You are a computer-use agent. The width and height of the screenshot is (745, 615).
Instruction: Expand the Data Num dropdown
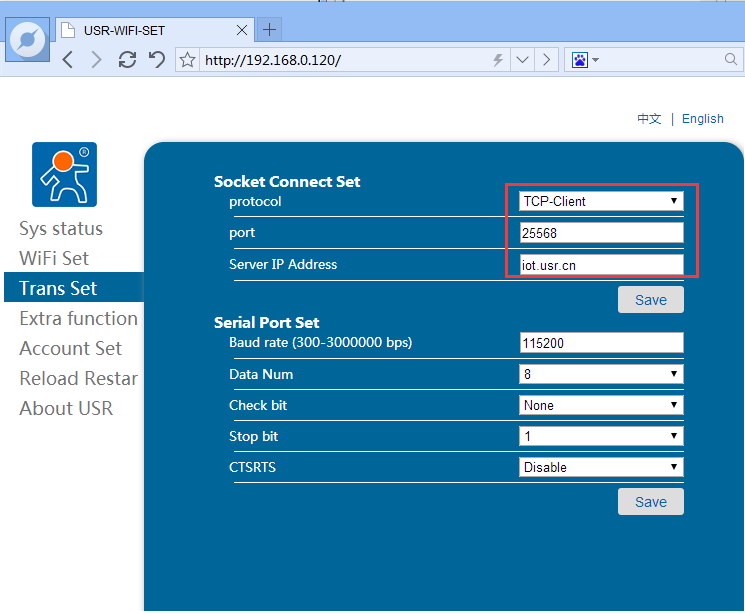601,375
